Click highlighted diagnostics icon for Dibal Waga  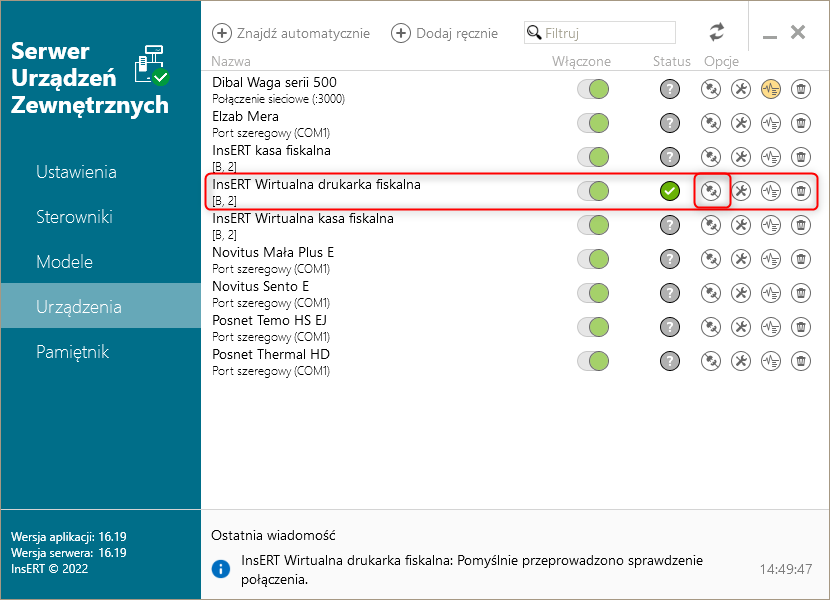point(771,89)
